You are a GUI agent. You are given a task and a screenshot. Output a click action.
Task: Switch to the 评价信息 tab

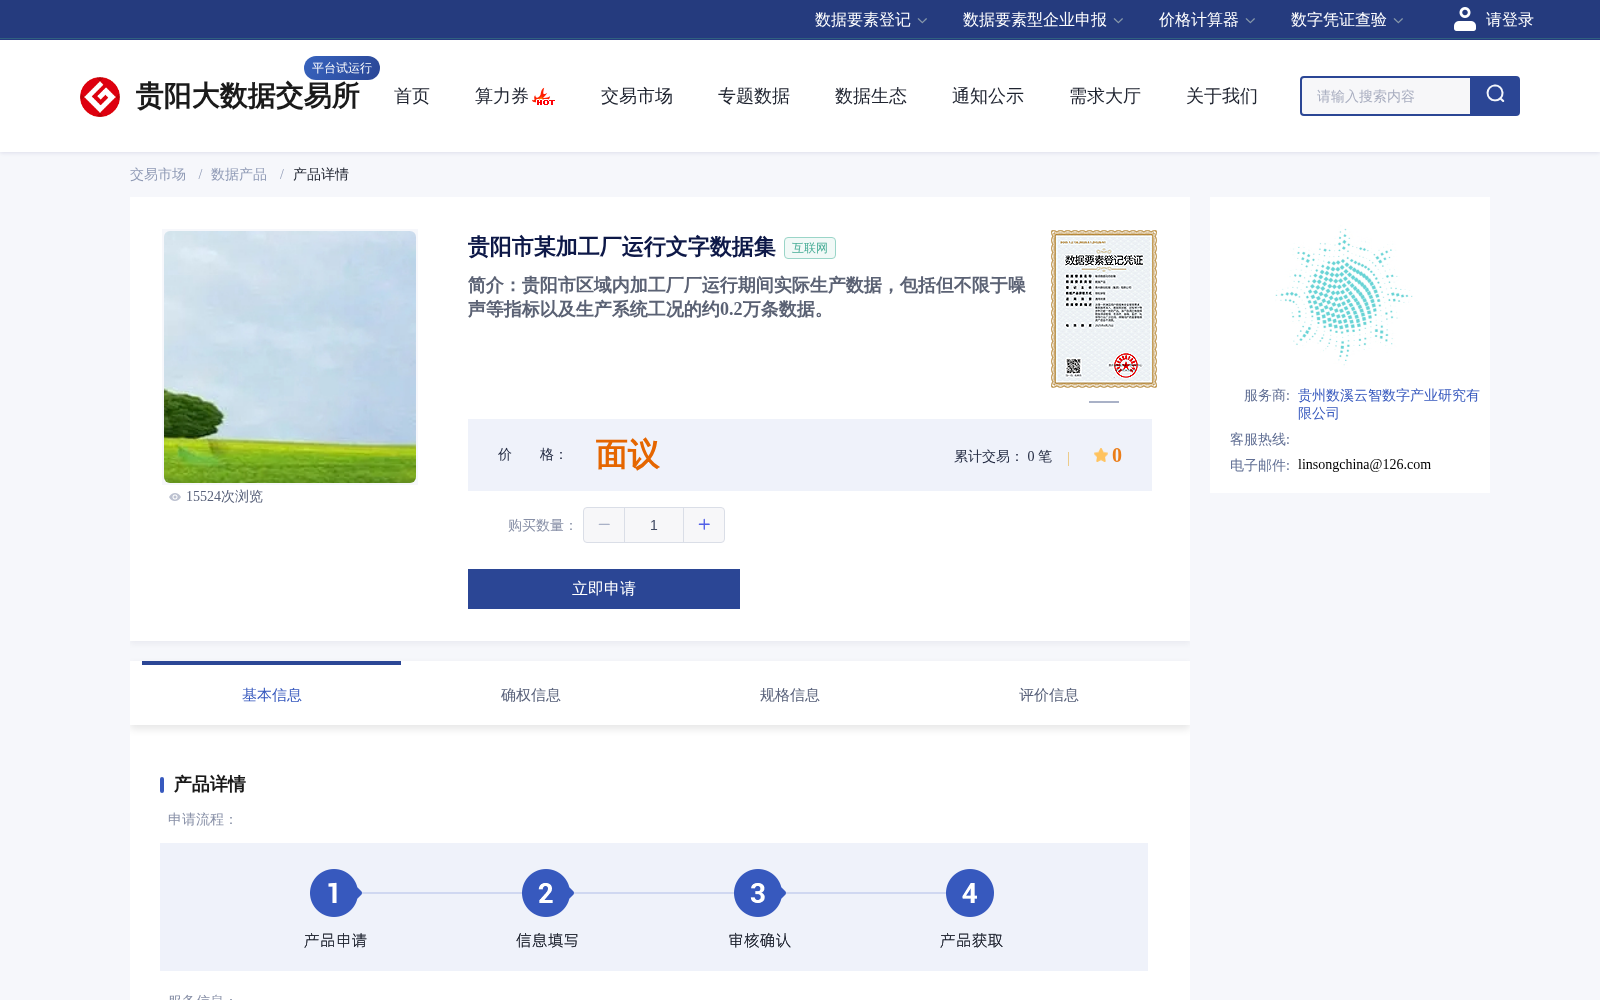click(x=1049, y=695)
